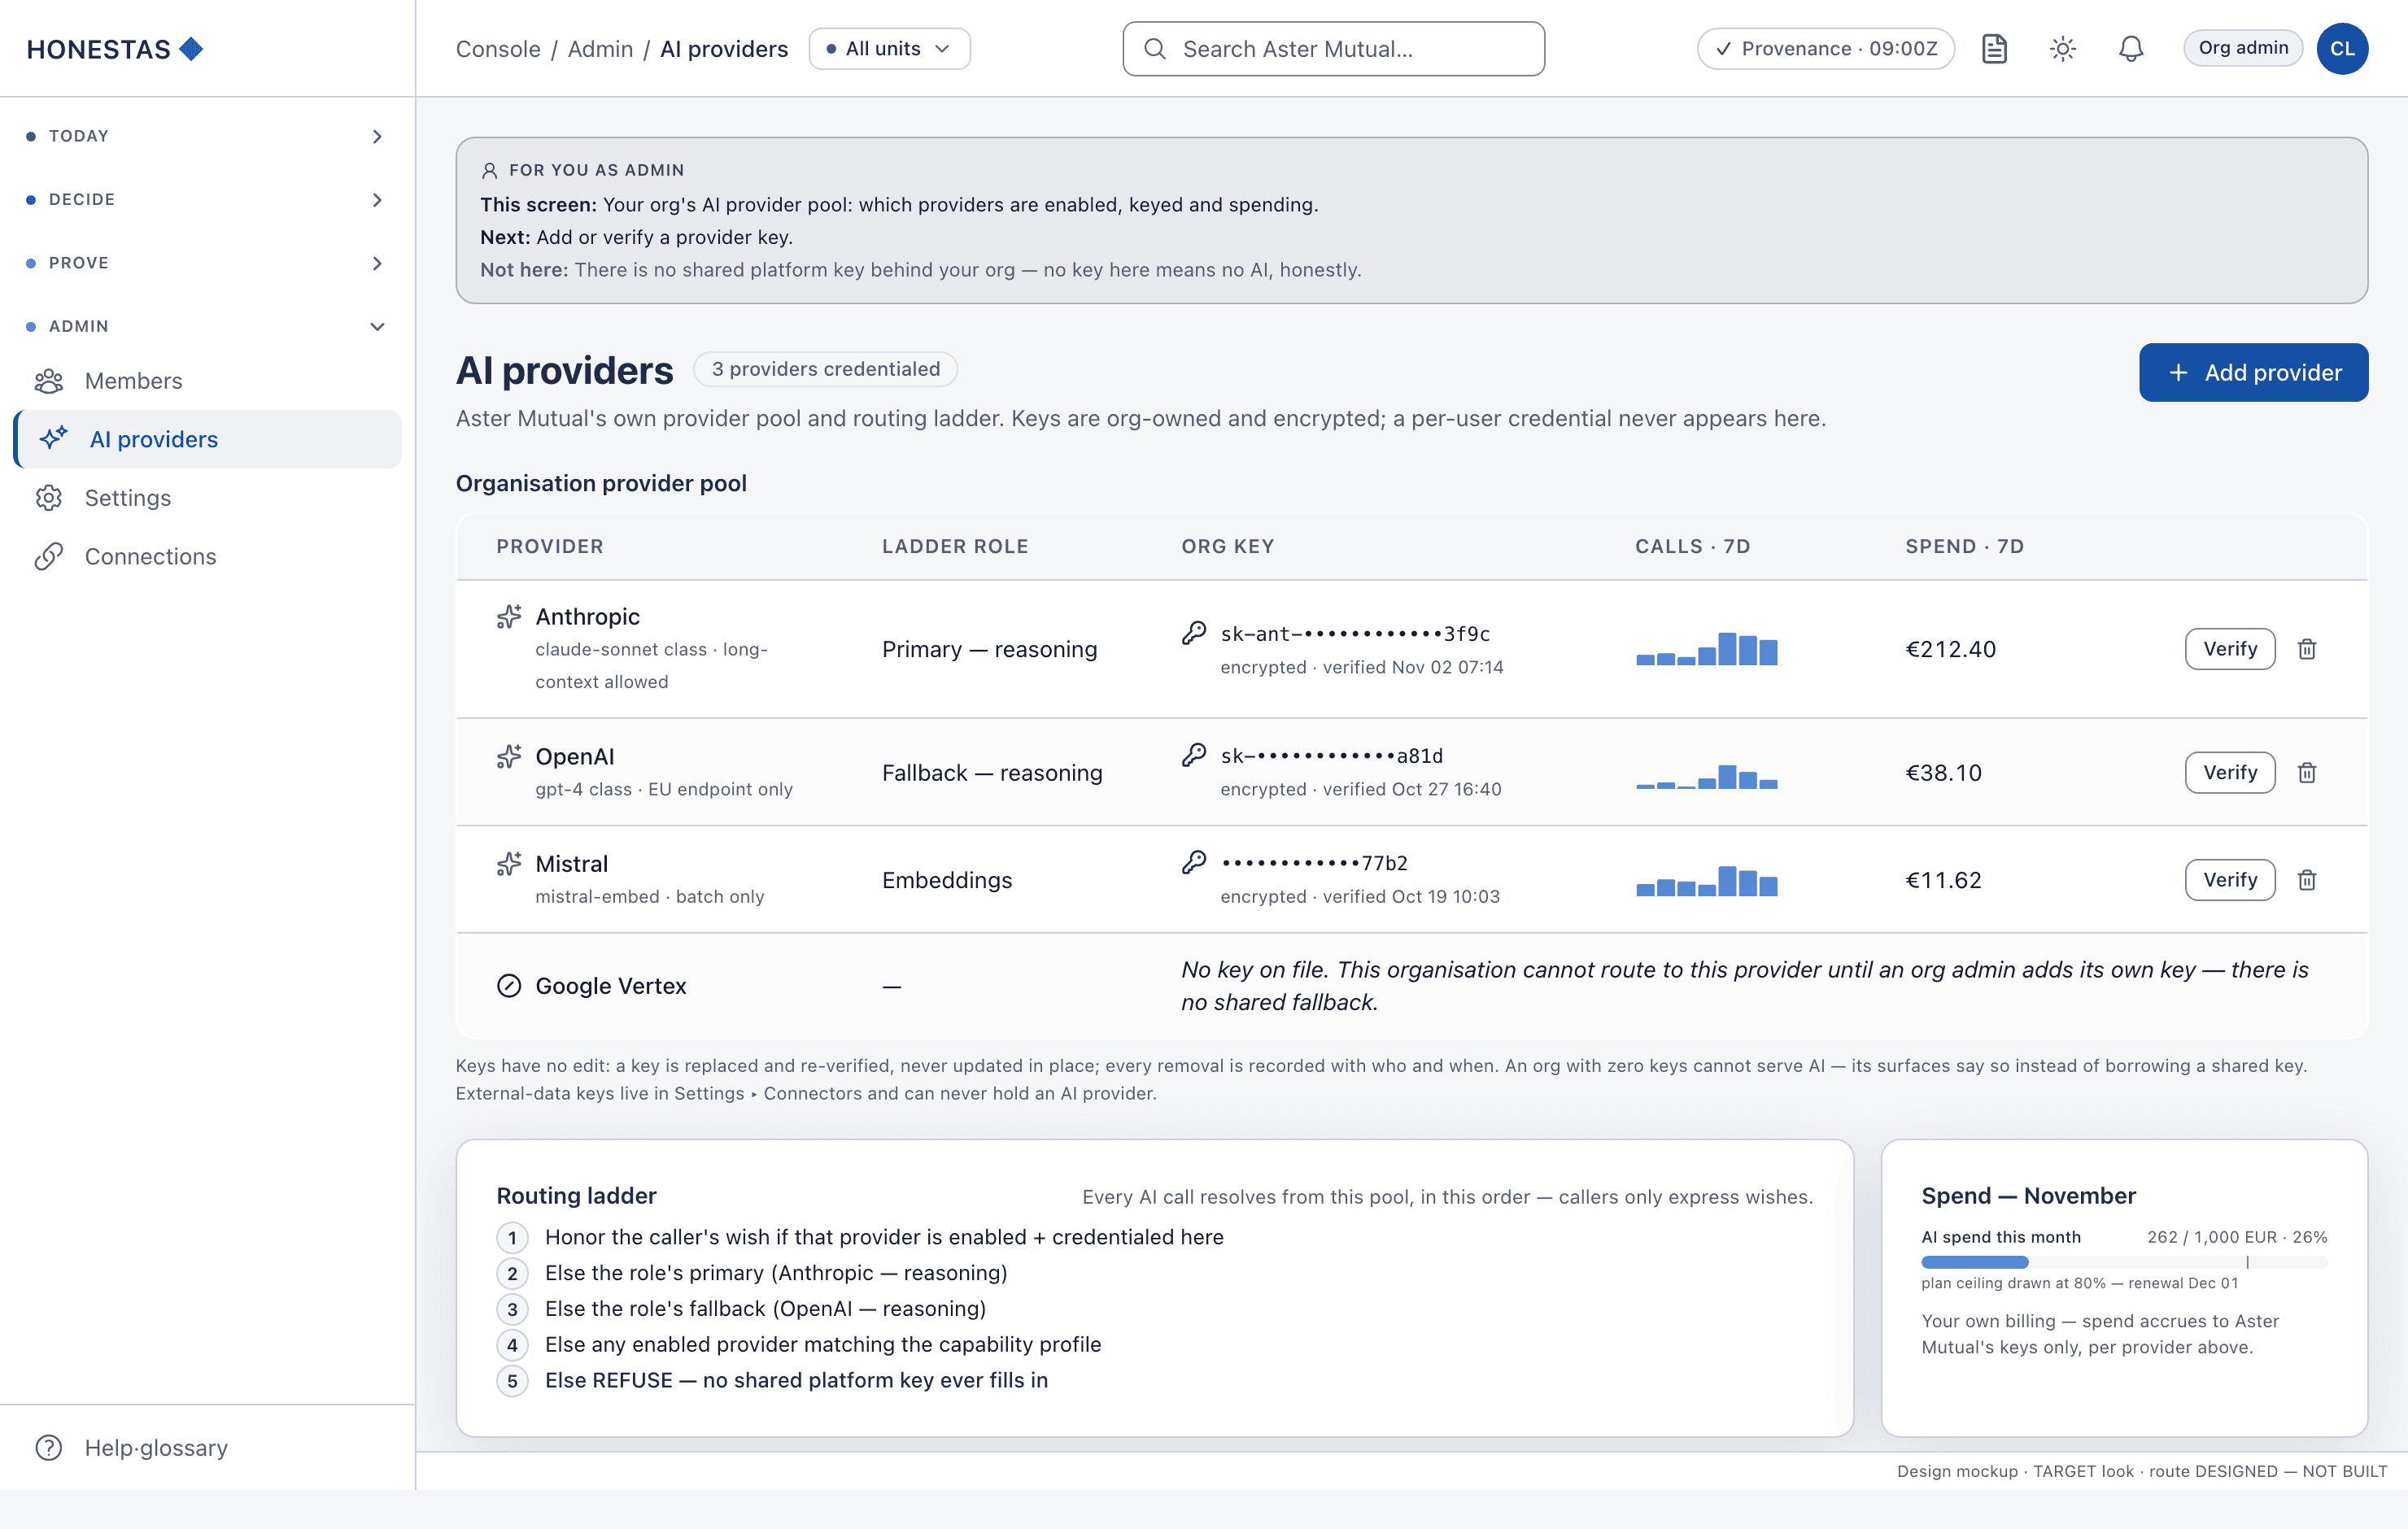Click the Fallback — reasoning ladder role
Screen dimensions: 2408x1529
[992, 773]
